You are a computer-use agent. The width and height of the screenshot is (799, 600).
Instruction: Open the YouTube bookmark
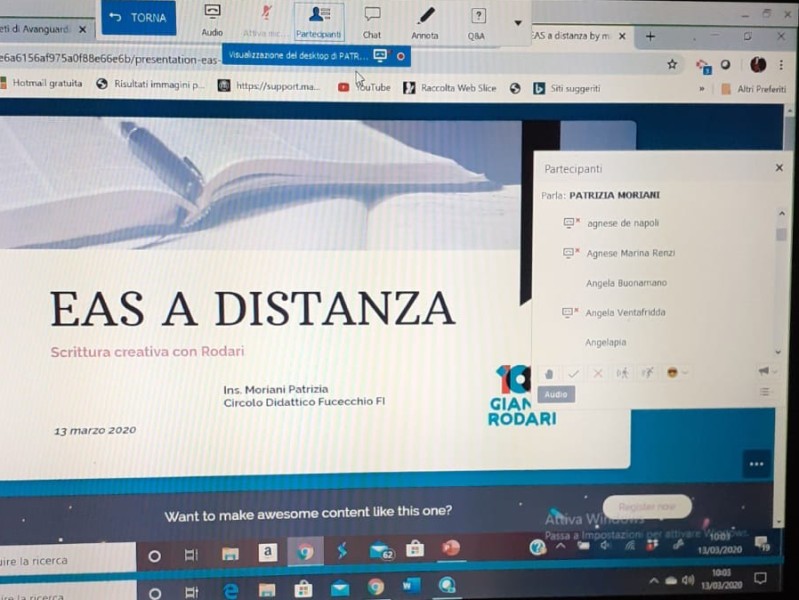pyautogui.click(x=365, y=88)
